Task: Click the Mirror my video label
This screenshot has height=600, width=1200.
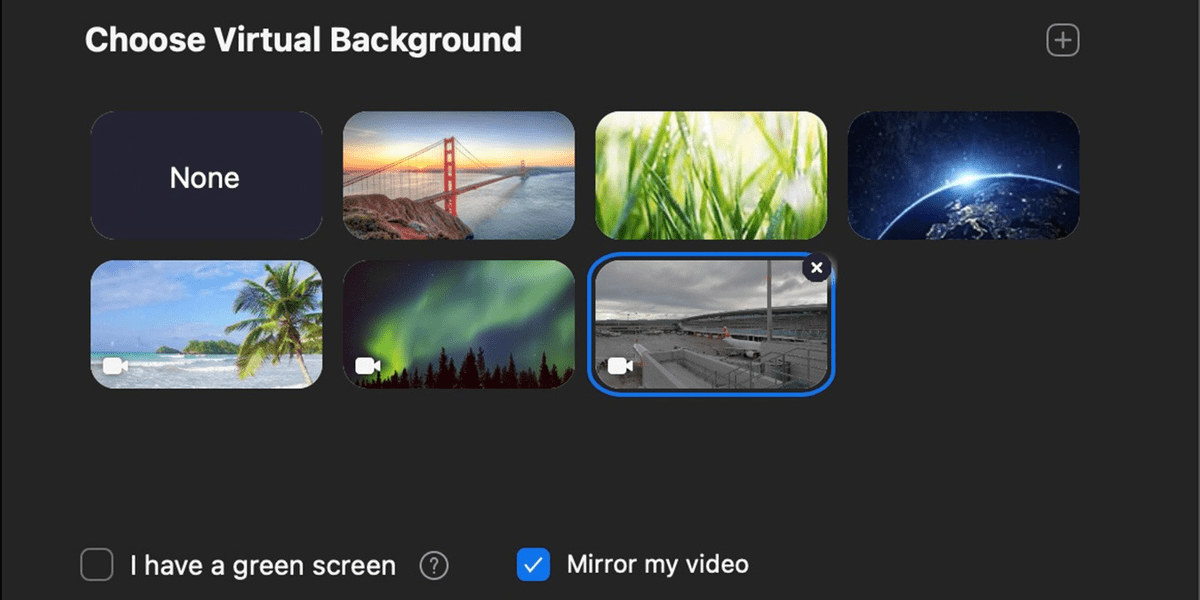Action: coord(657,564)
